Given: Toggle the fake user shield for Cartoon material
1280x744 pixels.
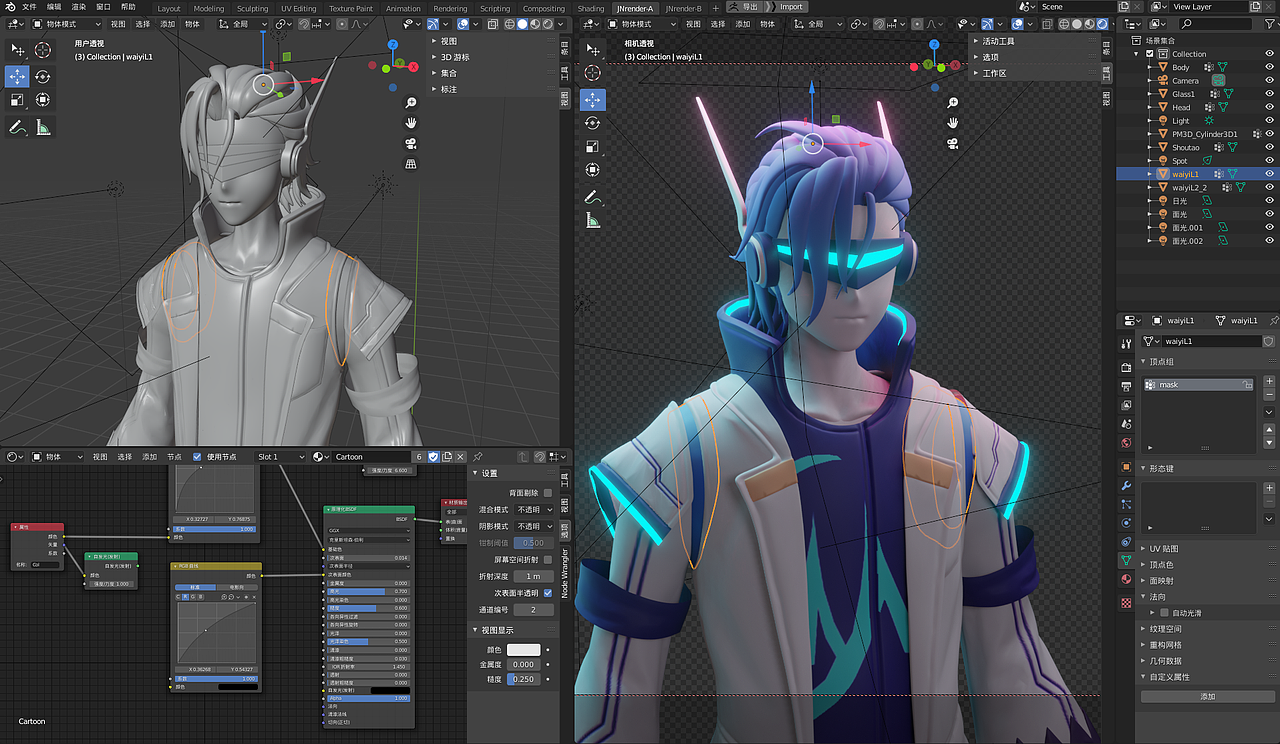Looking at the screenshot, I should click(433, 457).
